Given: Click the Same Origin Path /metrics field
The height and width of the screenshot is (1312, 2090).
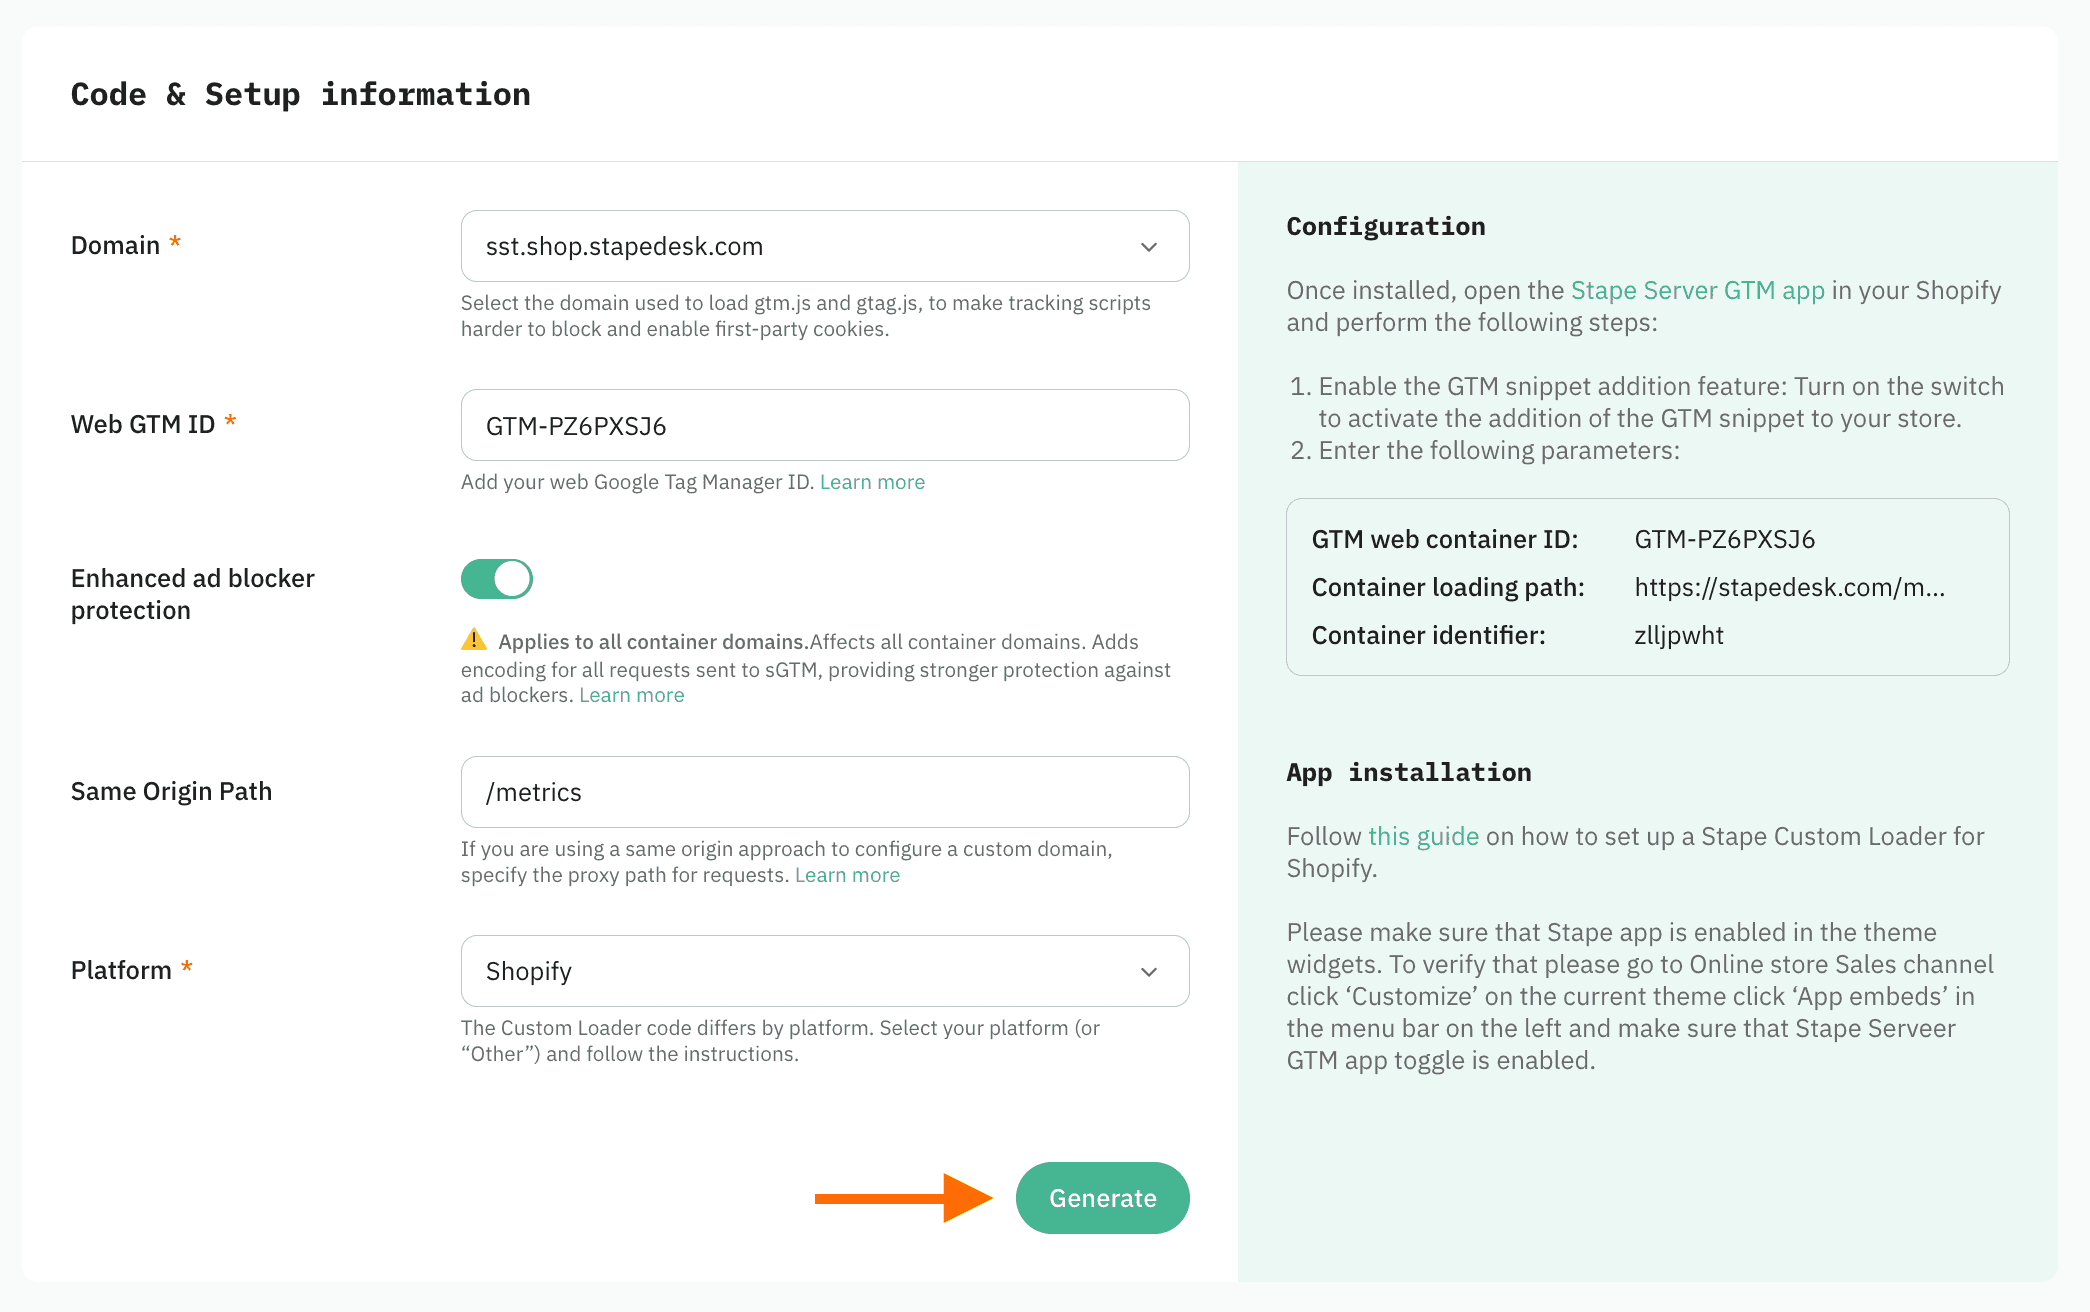Looking at the screenshot, I should click(824, 792).
